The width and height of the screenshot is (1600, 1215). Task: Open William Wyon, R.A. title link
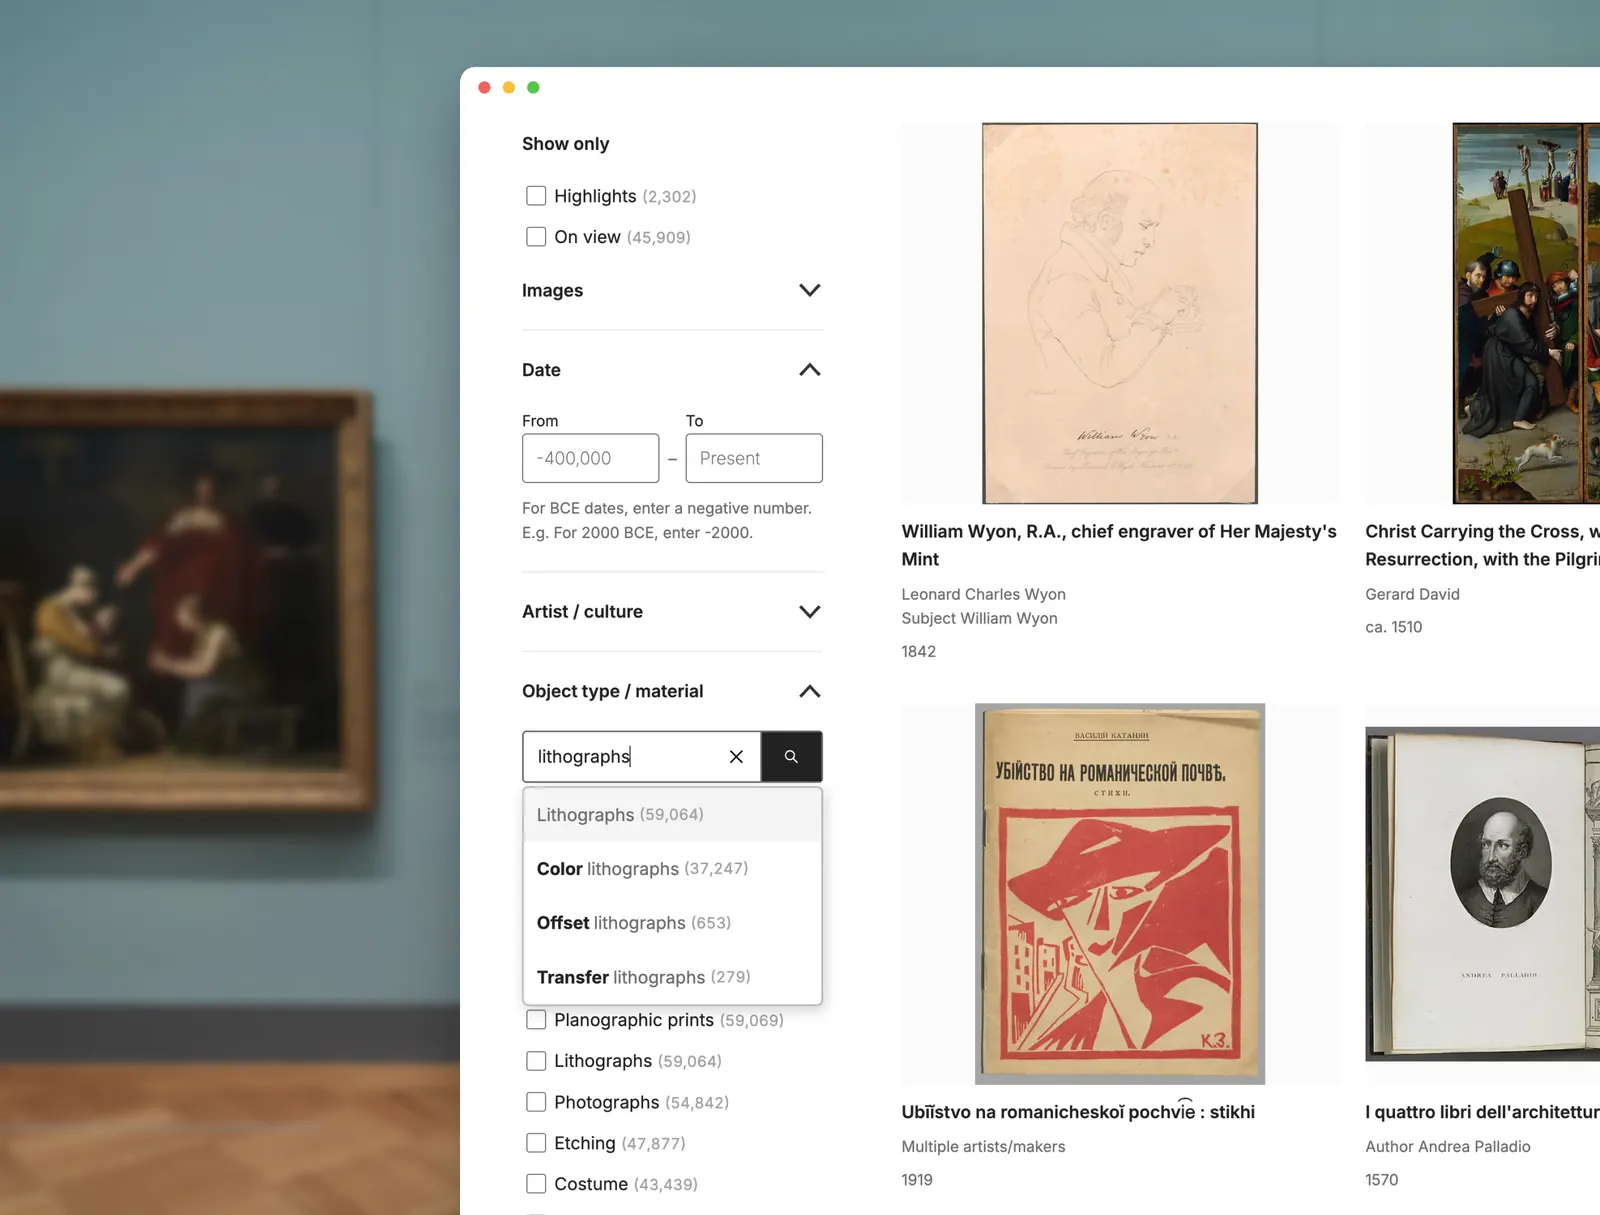click(x=1119, y=545)
